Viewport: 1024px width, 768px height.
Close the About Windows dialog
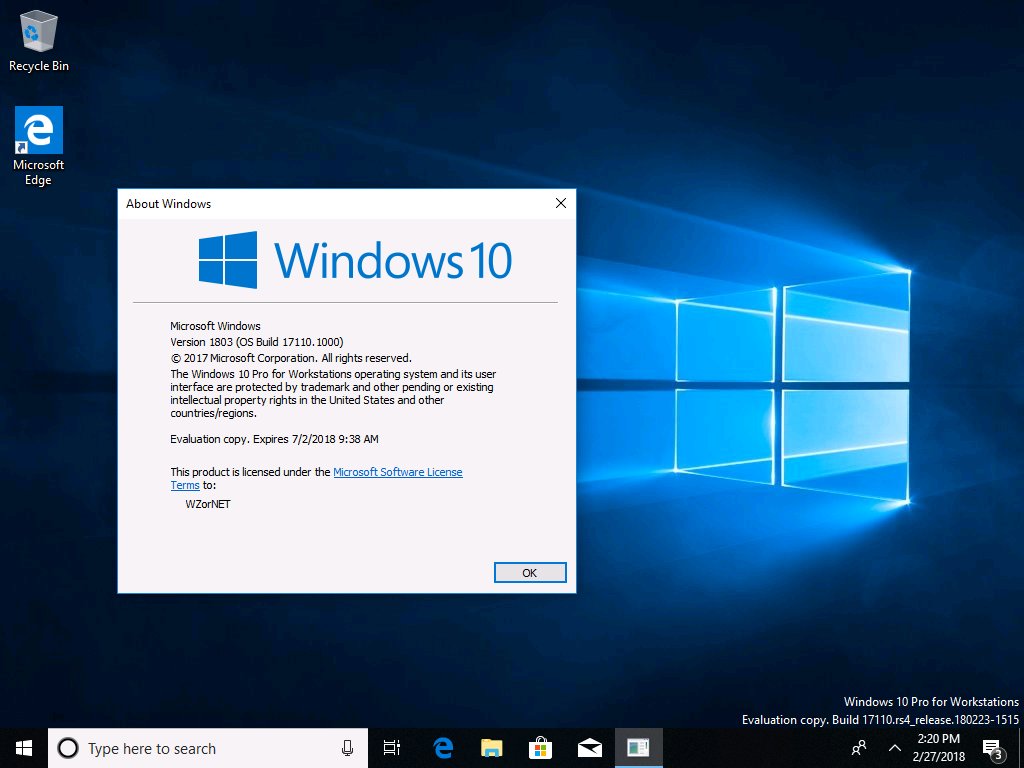[x=560, y=203]
